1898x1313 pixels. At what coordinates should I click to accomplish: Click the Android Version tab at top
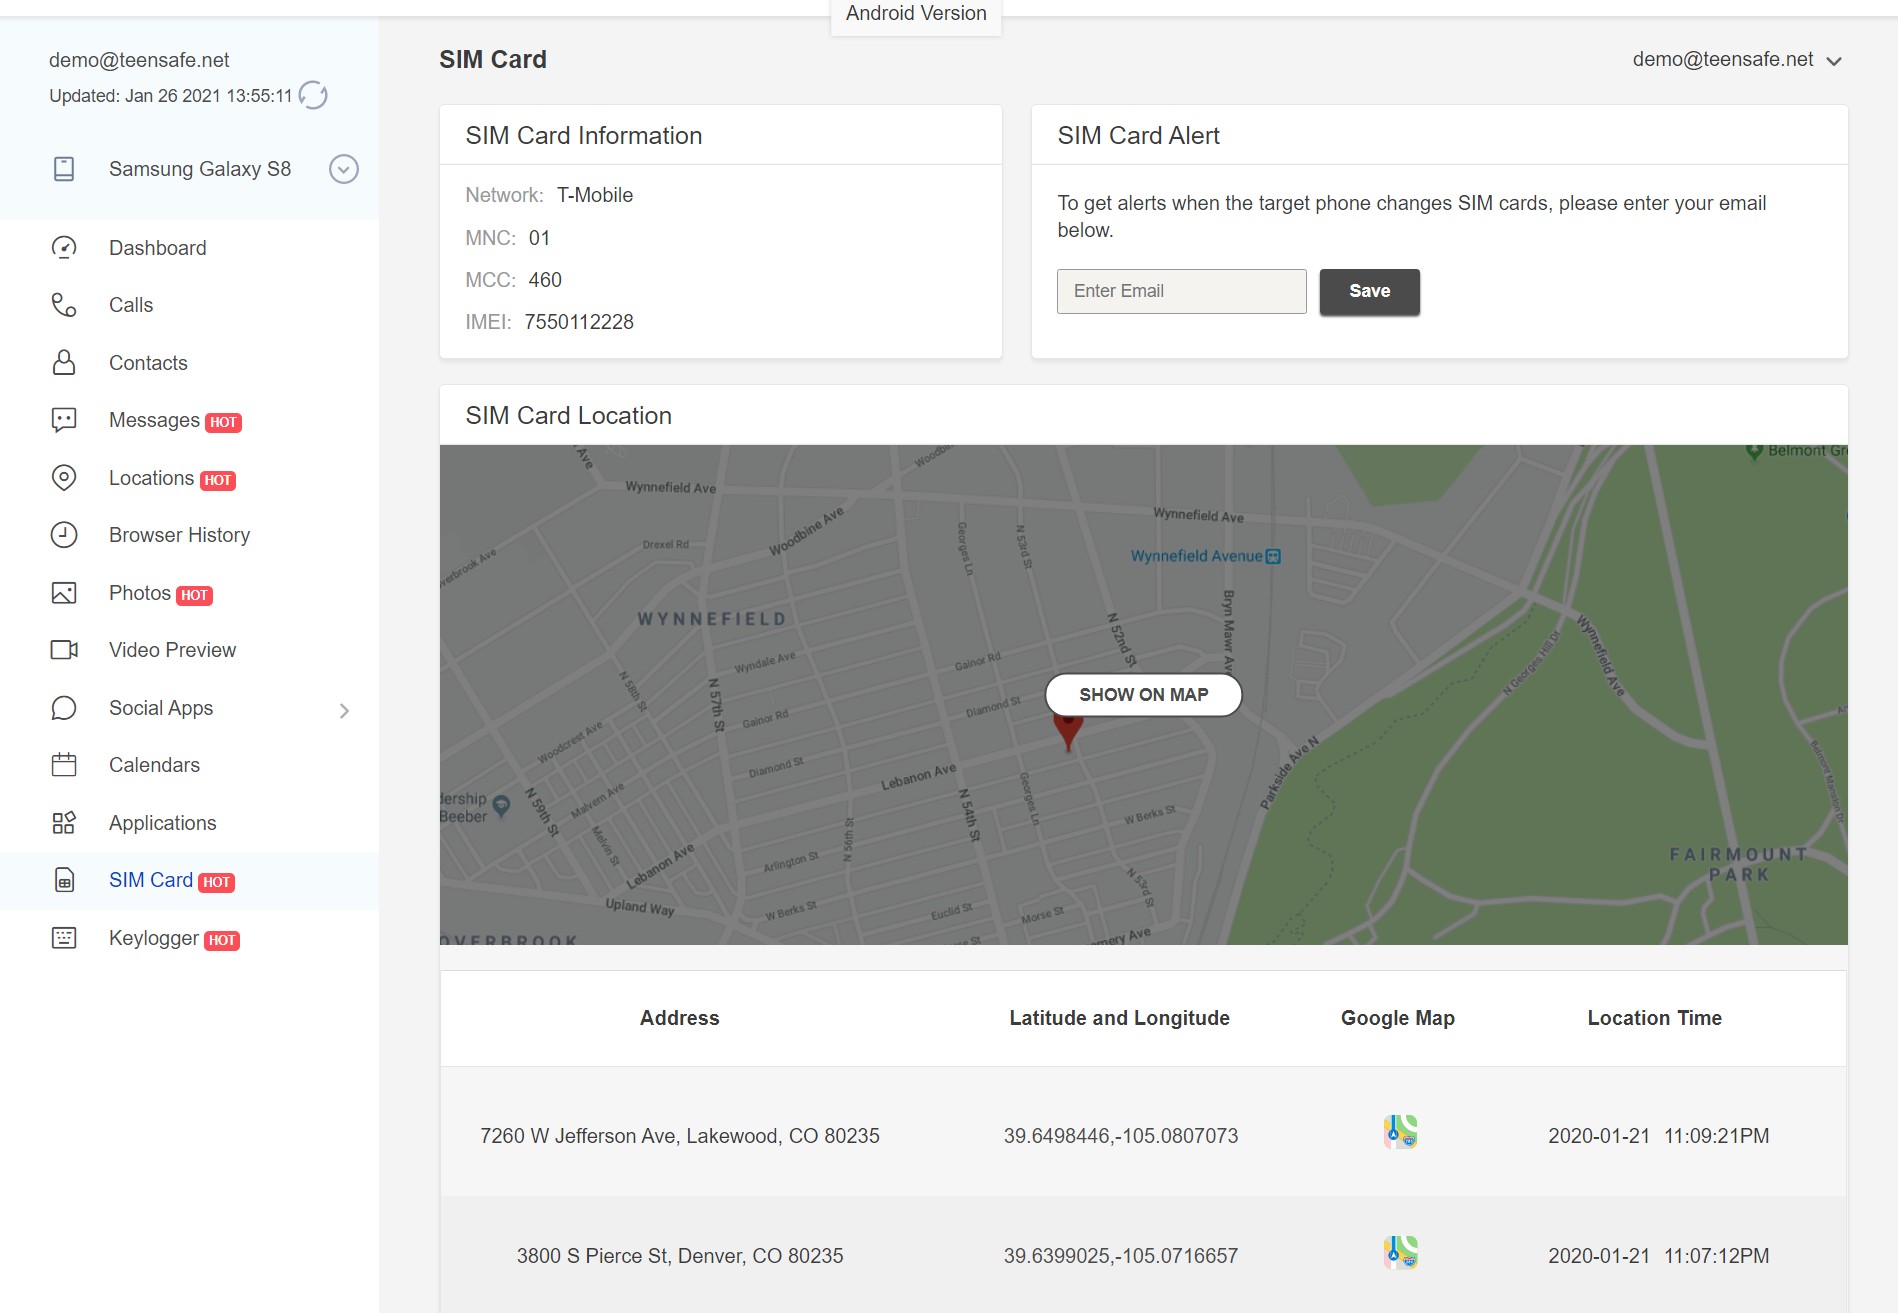(916, 15)
